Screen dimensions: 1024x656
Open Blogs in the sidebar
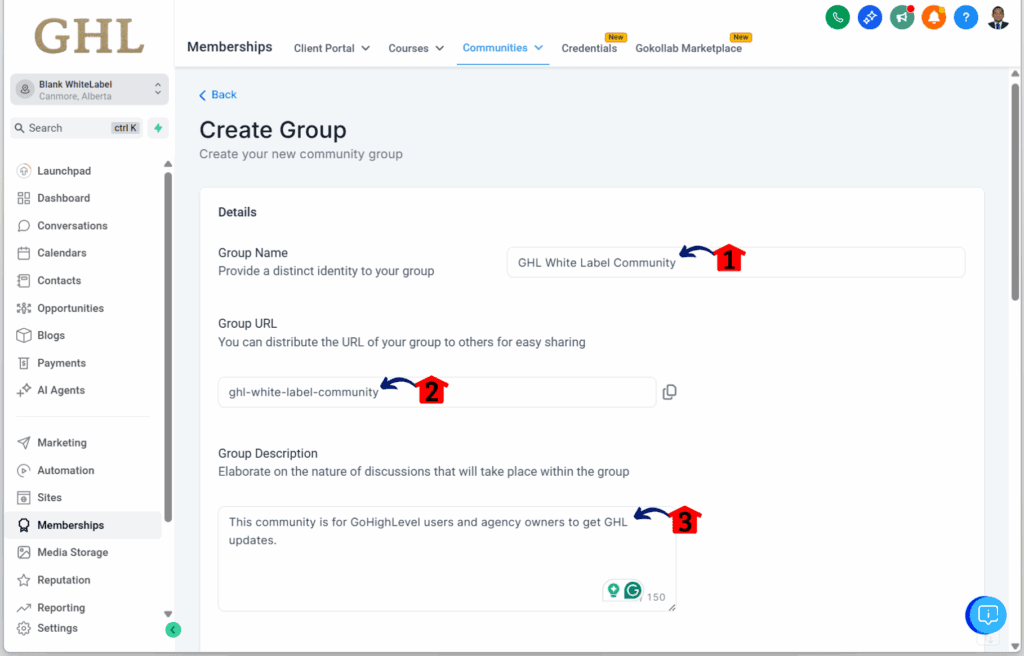(40, 335)
